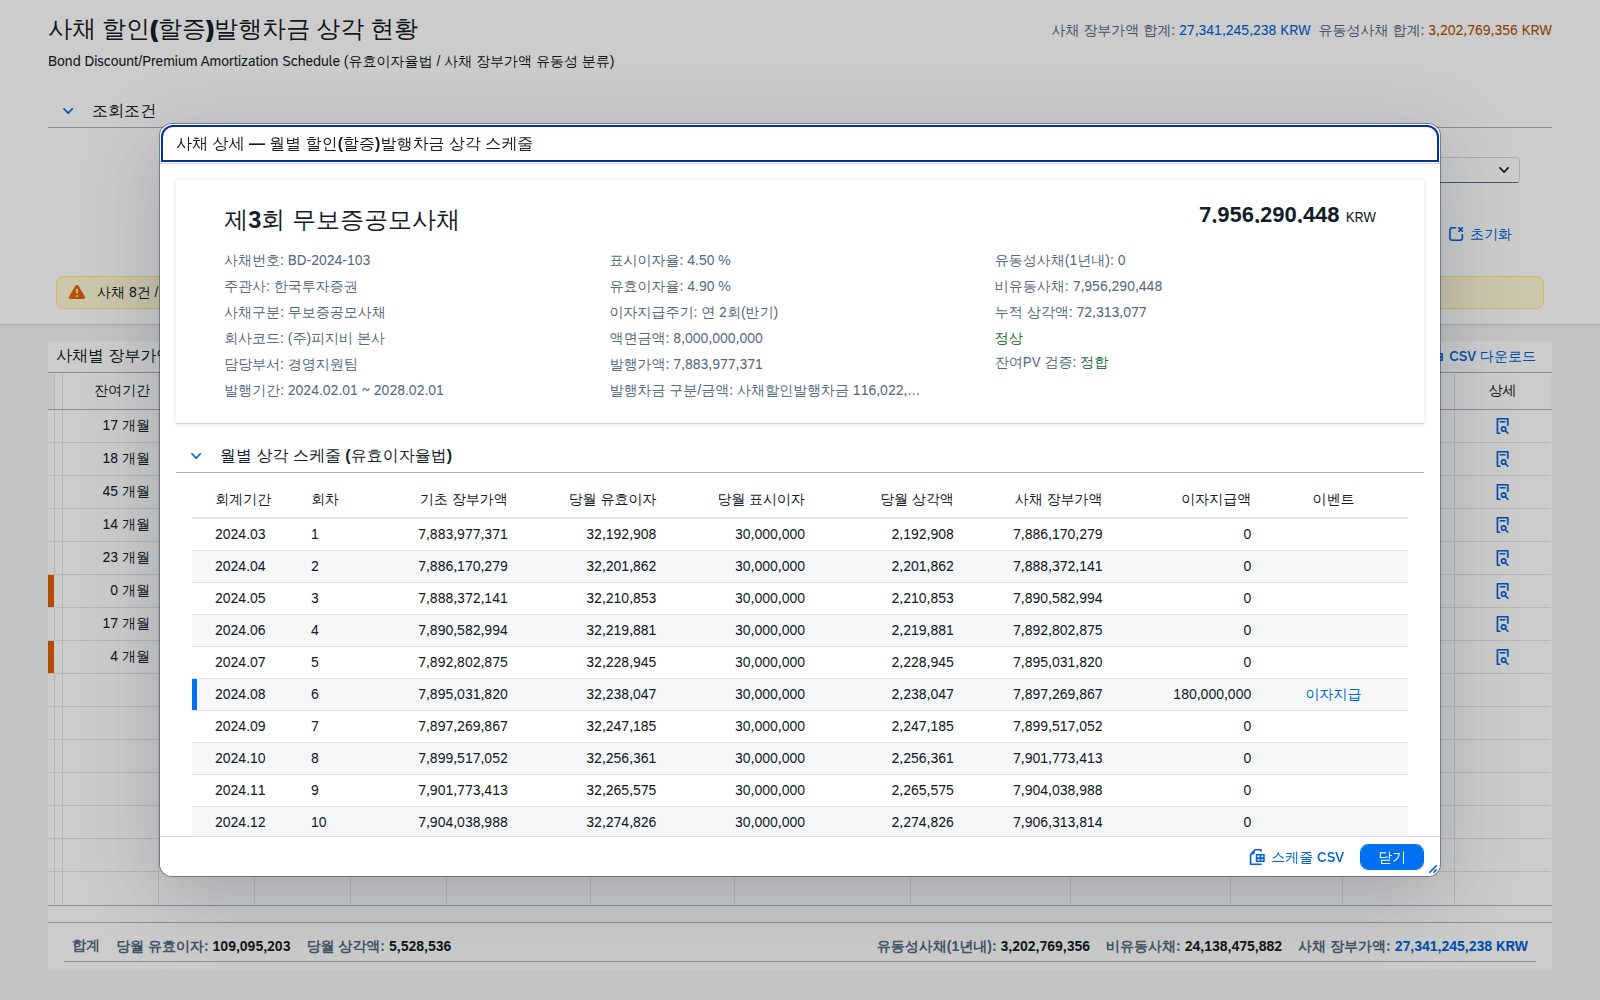Click the footer 당월 상각액: 5,528,536 total
Screen dimensions: 1600x1000
click(379, 946)
